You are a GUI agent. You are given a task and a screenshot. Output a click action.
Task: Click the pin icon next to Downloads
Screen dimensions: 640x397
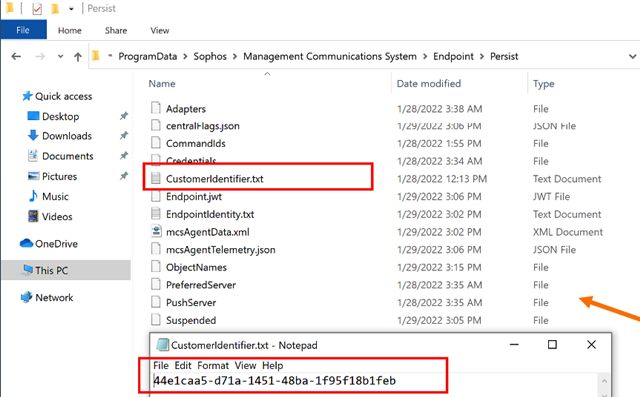point(124,135)
